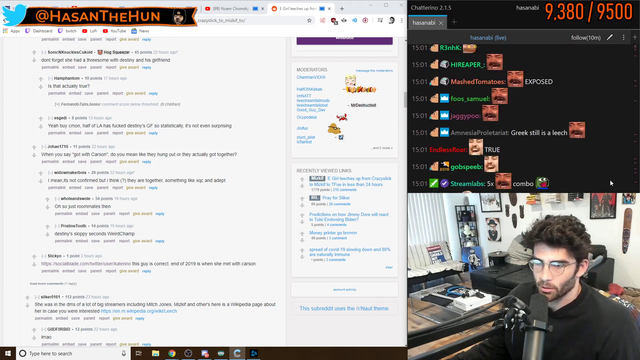
Task: Downvote Johan1710's comment
Action: pyautogui.click(x=34, y=155)
